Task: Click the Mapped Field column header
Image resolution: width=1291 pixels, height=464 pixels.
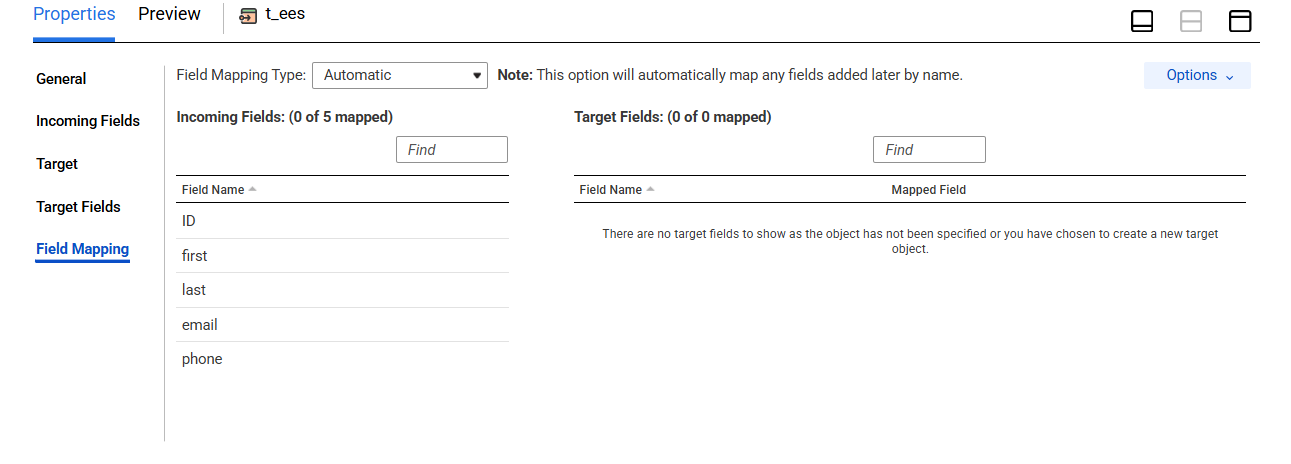Action: [929, 190]
